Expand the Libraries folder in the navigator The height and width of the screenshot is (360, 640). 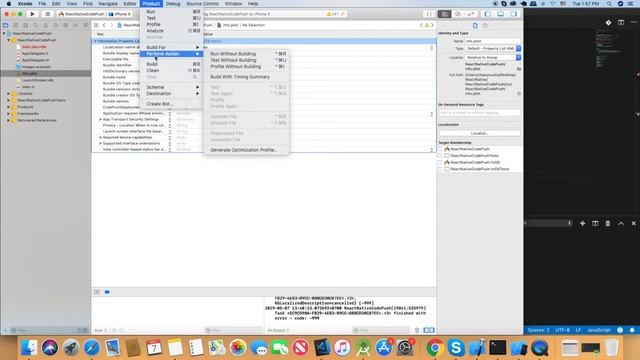[x=8, y=93]
